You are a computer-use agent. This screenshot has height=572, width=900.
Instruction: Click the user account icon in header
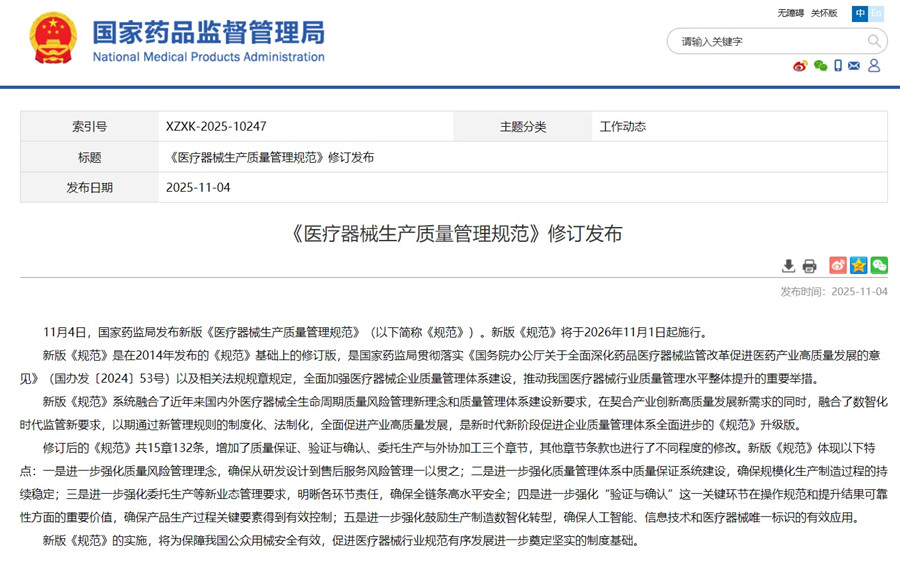pos(874,66)
